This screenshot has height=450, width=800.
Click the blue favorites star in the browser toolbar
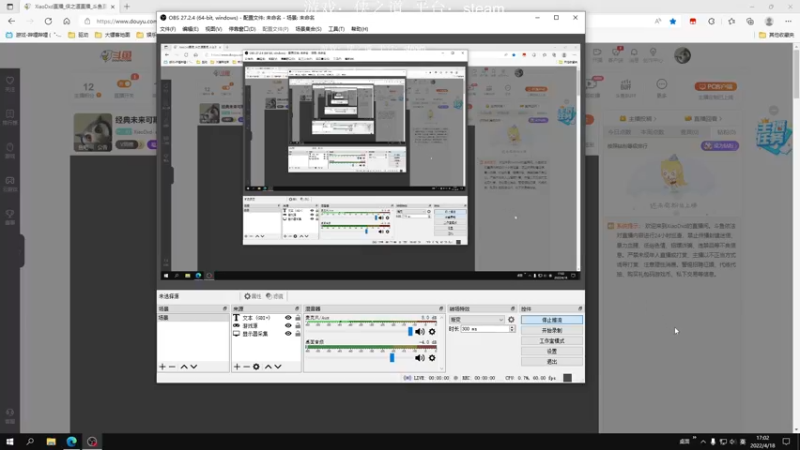(x=673, y=21)
